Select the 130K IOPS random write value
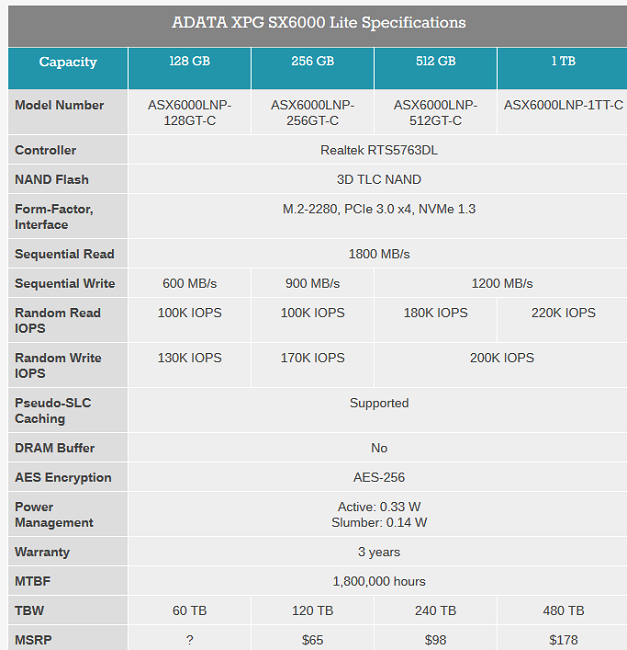Image resolution: width=627 pixels, height=650 pixels. coord(189,358)
